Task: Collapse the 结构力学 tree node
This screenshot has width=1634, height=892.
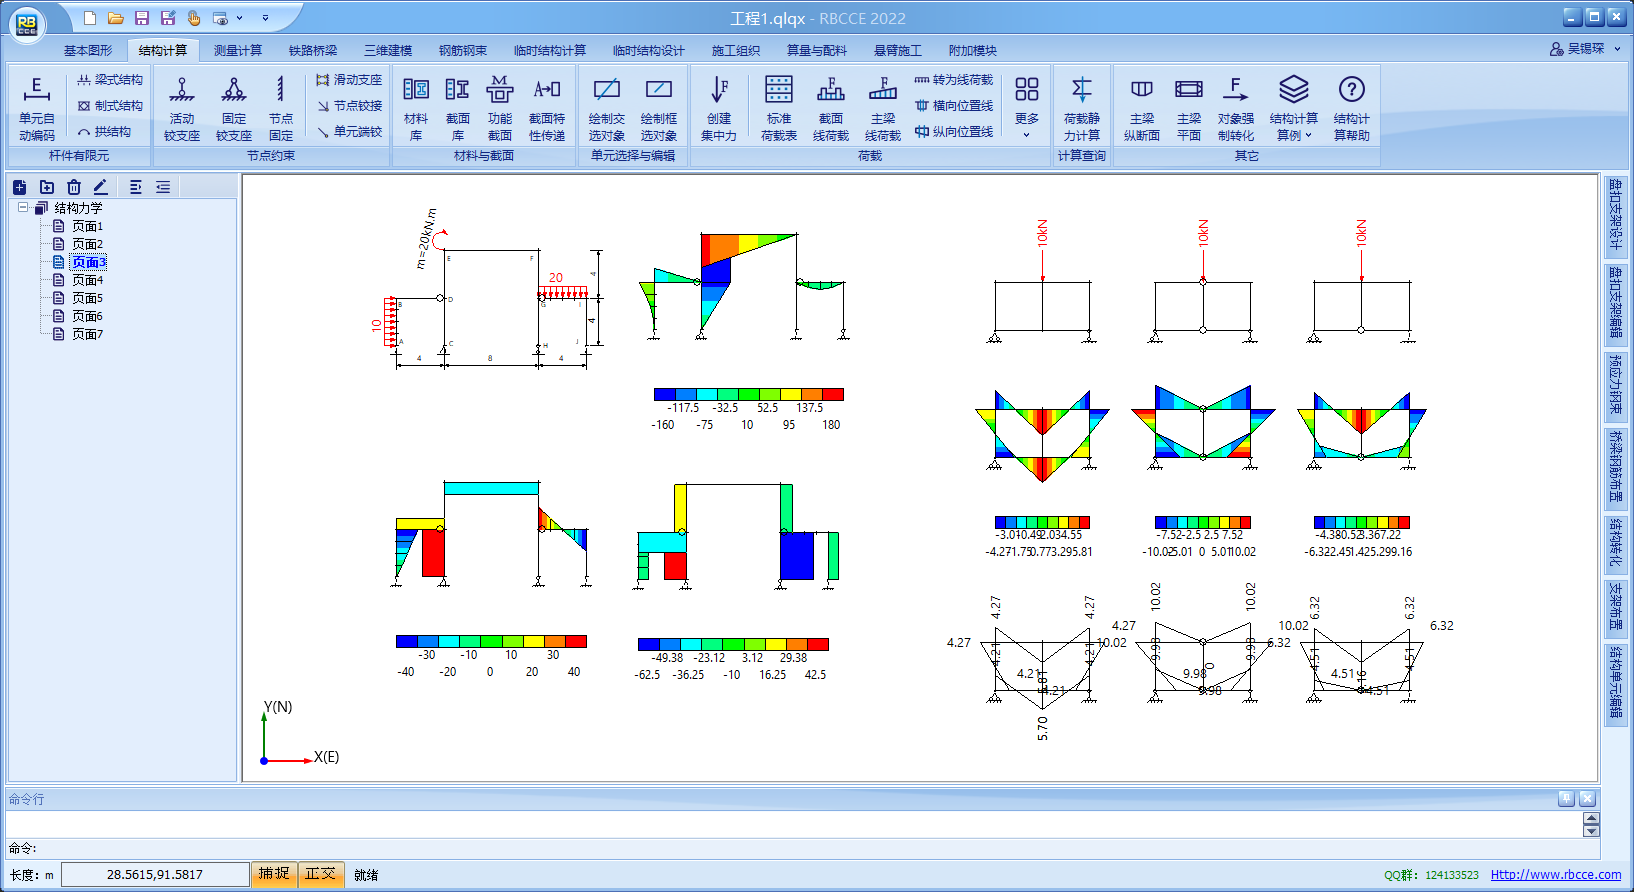Action: [23, 208]
